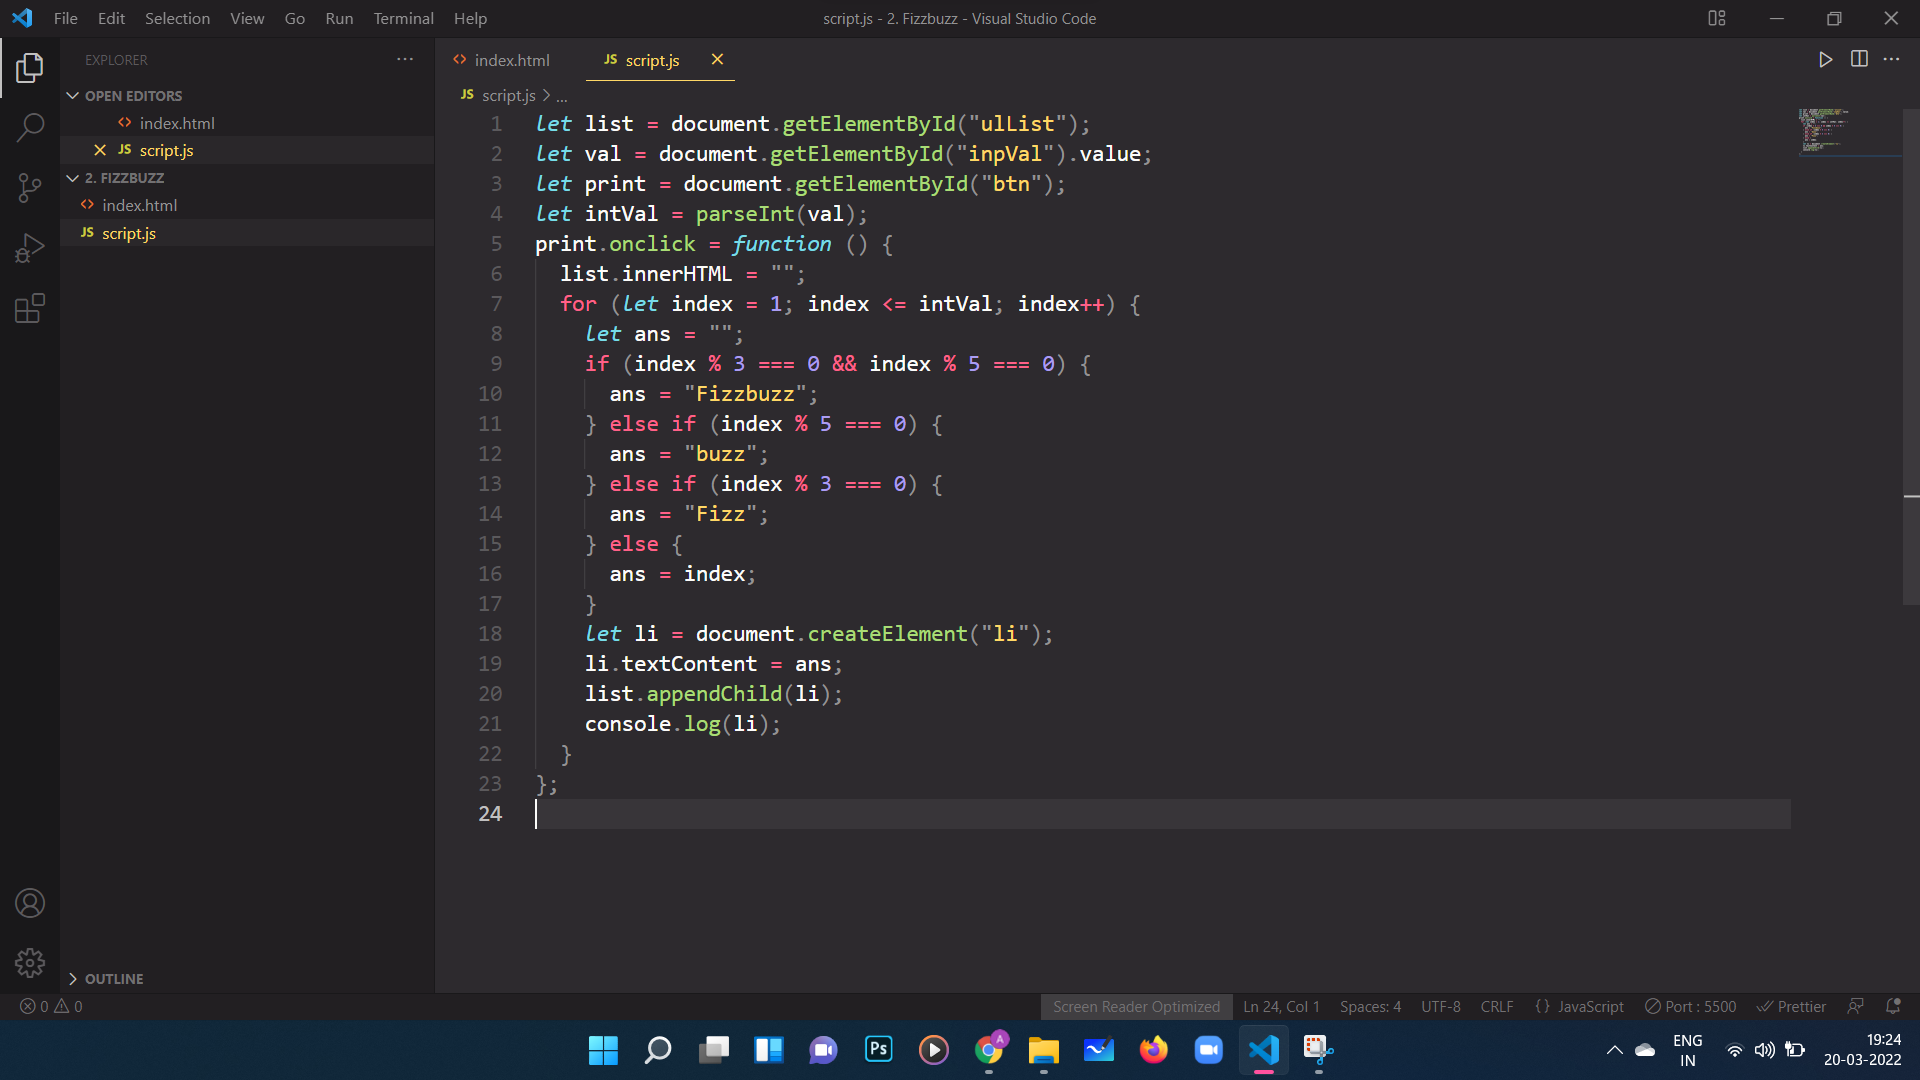Split the editor to the right
This screenshot has height=1080, width=1920.
1859,59
